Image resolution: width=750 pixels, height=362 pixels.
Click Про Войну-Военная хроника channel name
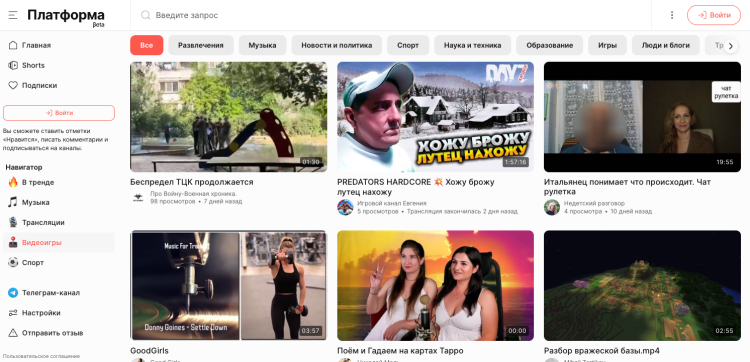(x=194, y=194)
